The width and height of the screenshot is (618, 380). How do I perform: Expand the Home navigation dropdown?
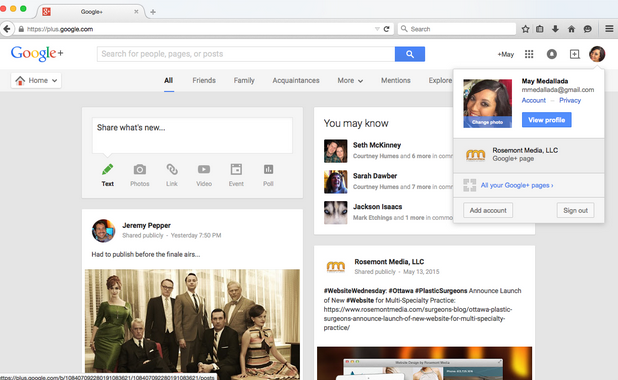[x=36, y=80]
